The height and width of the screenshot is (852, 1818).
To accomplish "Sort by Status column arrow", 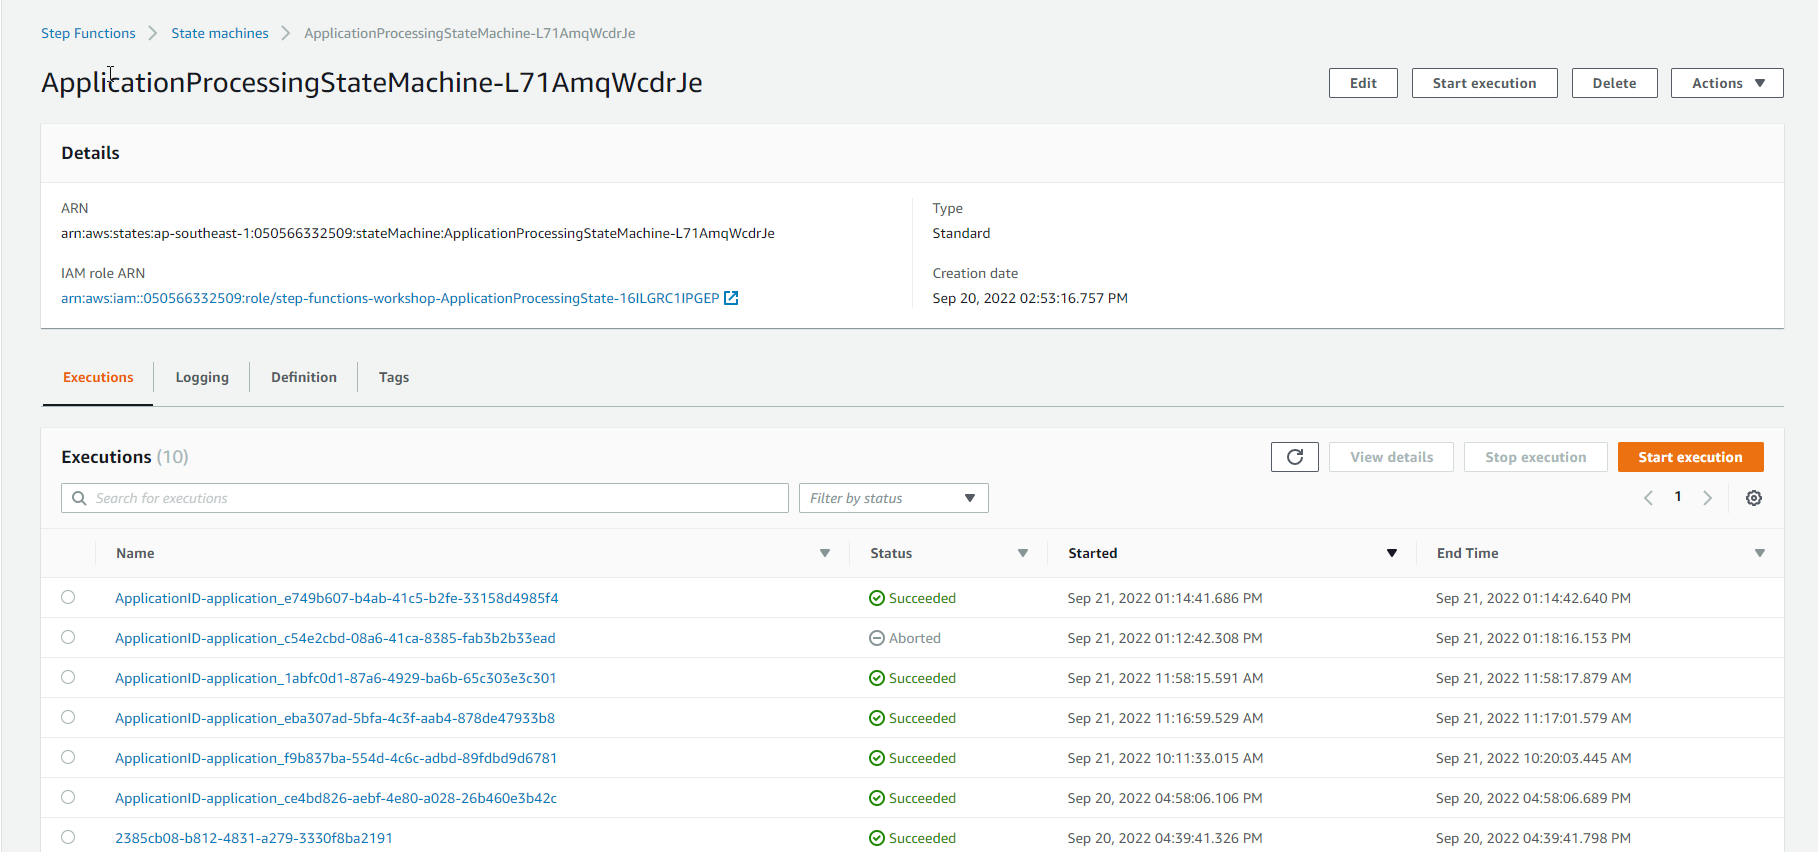I will click(1023, 553).
